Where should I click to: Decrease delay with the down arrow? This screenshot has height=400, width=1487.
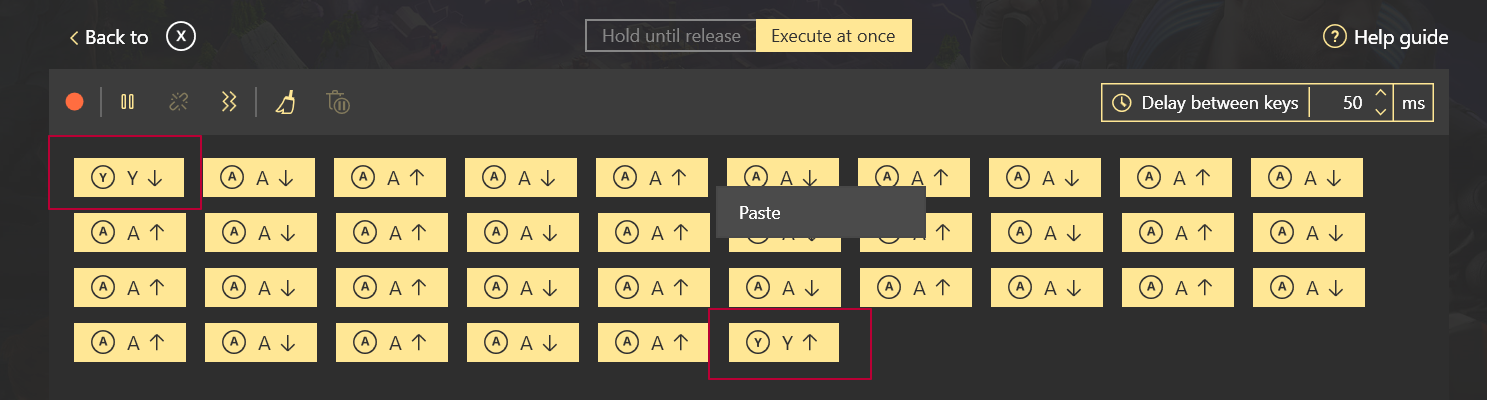click(x=1381, y=111)
